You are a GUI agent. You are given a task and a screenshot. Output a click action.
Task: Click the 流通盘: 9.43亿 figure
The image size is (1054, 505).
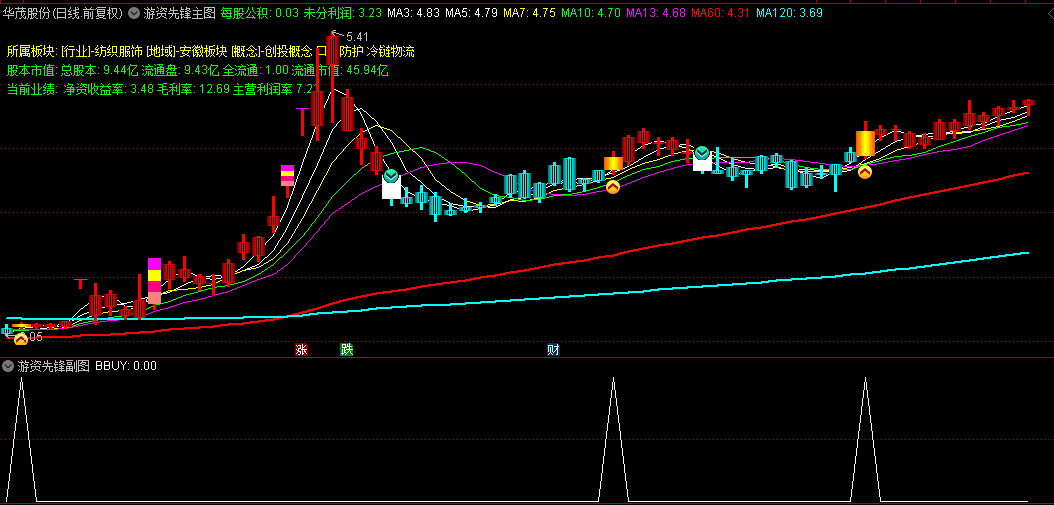pos(180,70)
